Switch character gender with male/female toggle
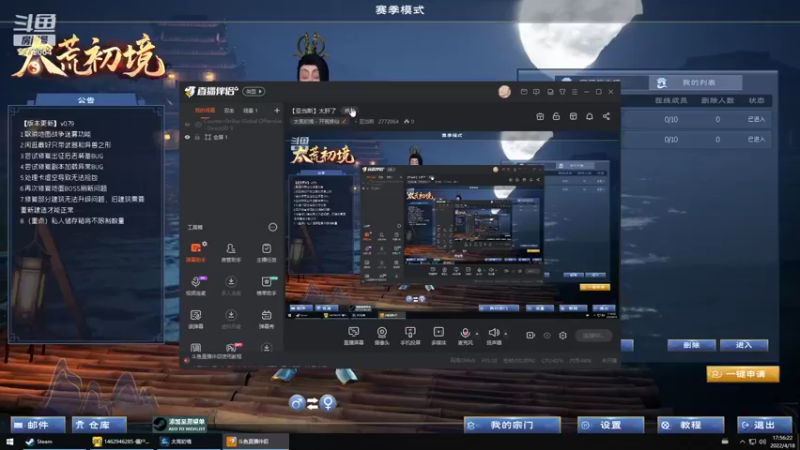This screenshot has height=450, width=800. [x=312, y=403]
